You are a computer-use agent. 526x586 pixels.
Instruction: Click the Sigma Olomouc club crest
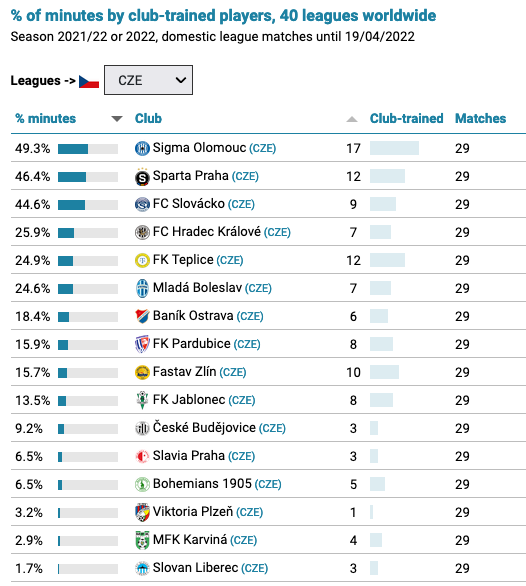142,148
